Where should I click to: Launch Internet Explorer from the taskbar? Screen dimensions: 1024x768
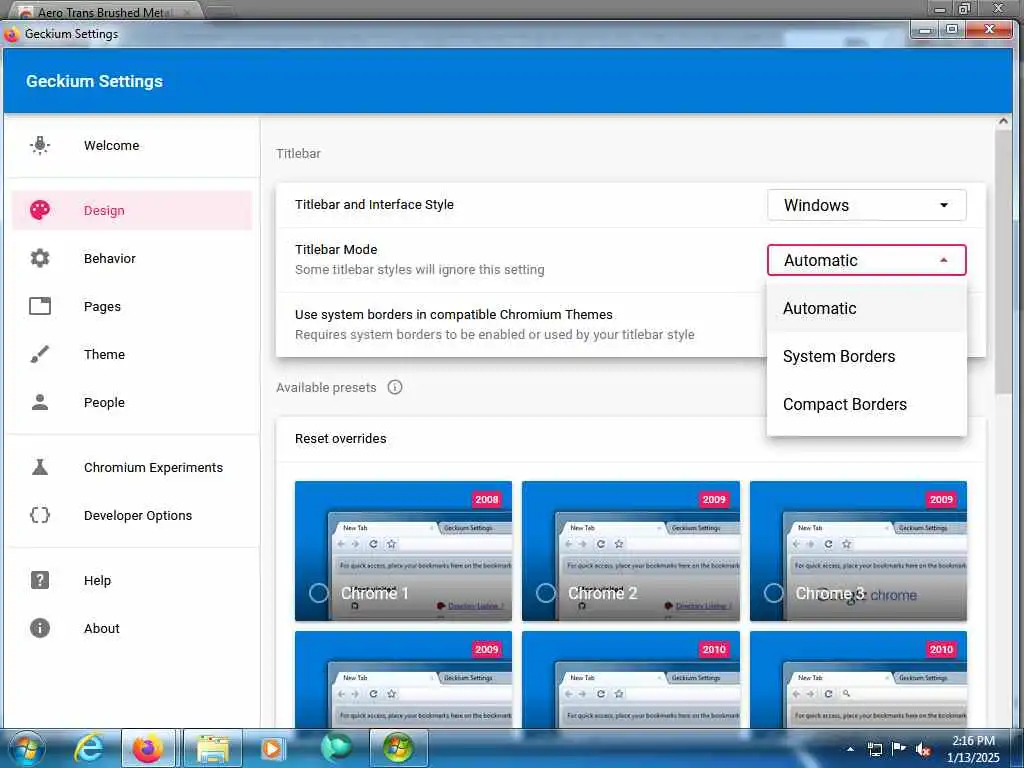coord(88,748)
